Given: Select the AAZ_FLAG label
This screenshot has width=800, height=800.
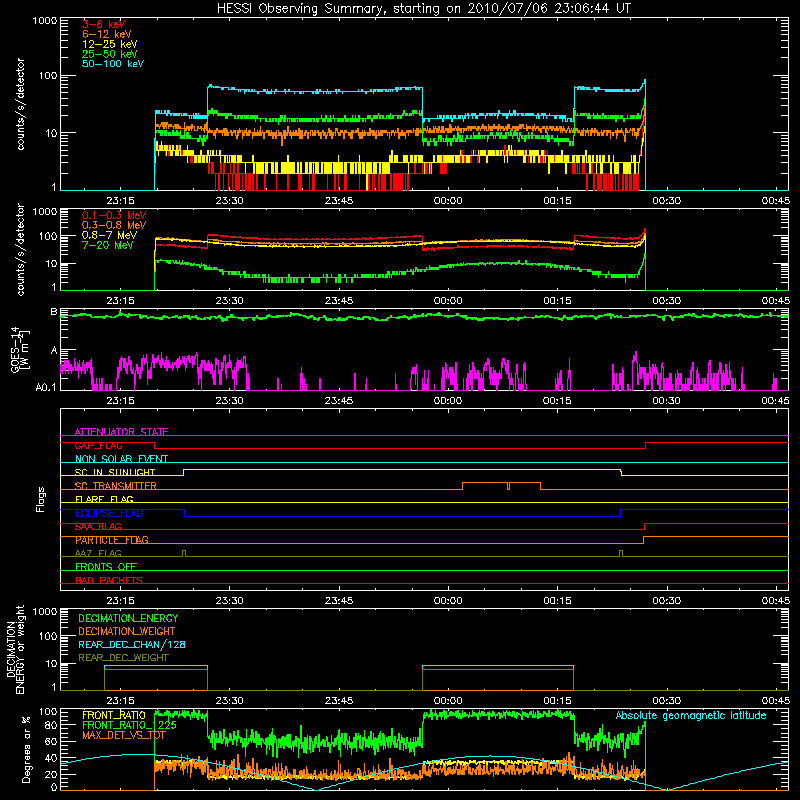Looking at the screenshot, I should [x=98, y=553].
